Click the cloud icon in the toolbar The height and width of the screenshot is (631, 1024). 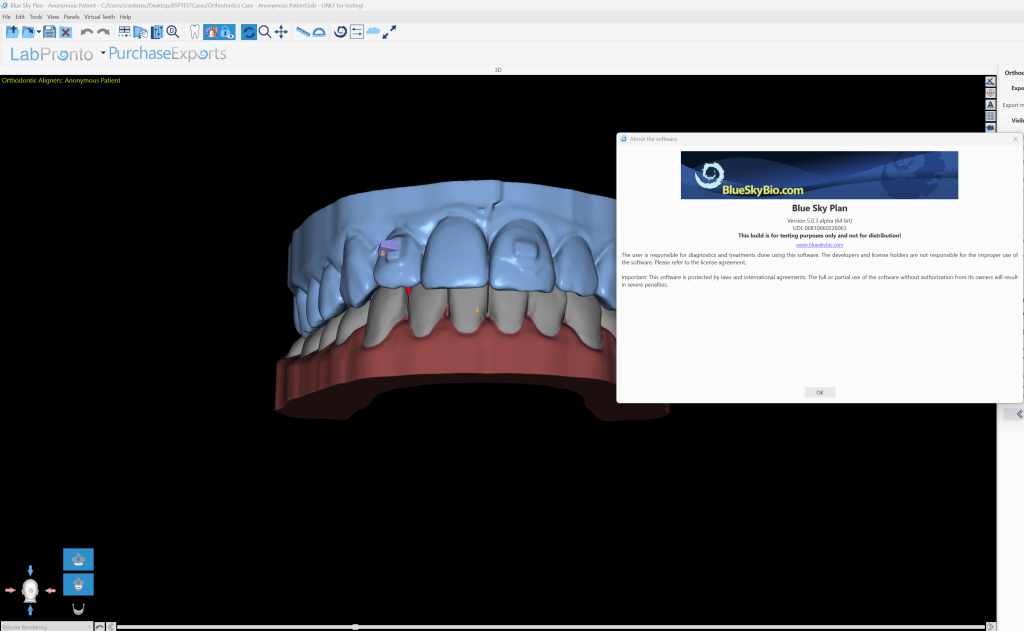click(x=373, y=31)
